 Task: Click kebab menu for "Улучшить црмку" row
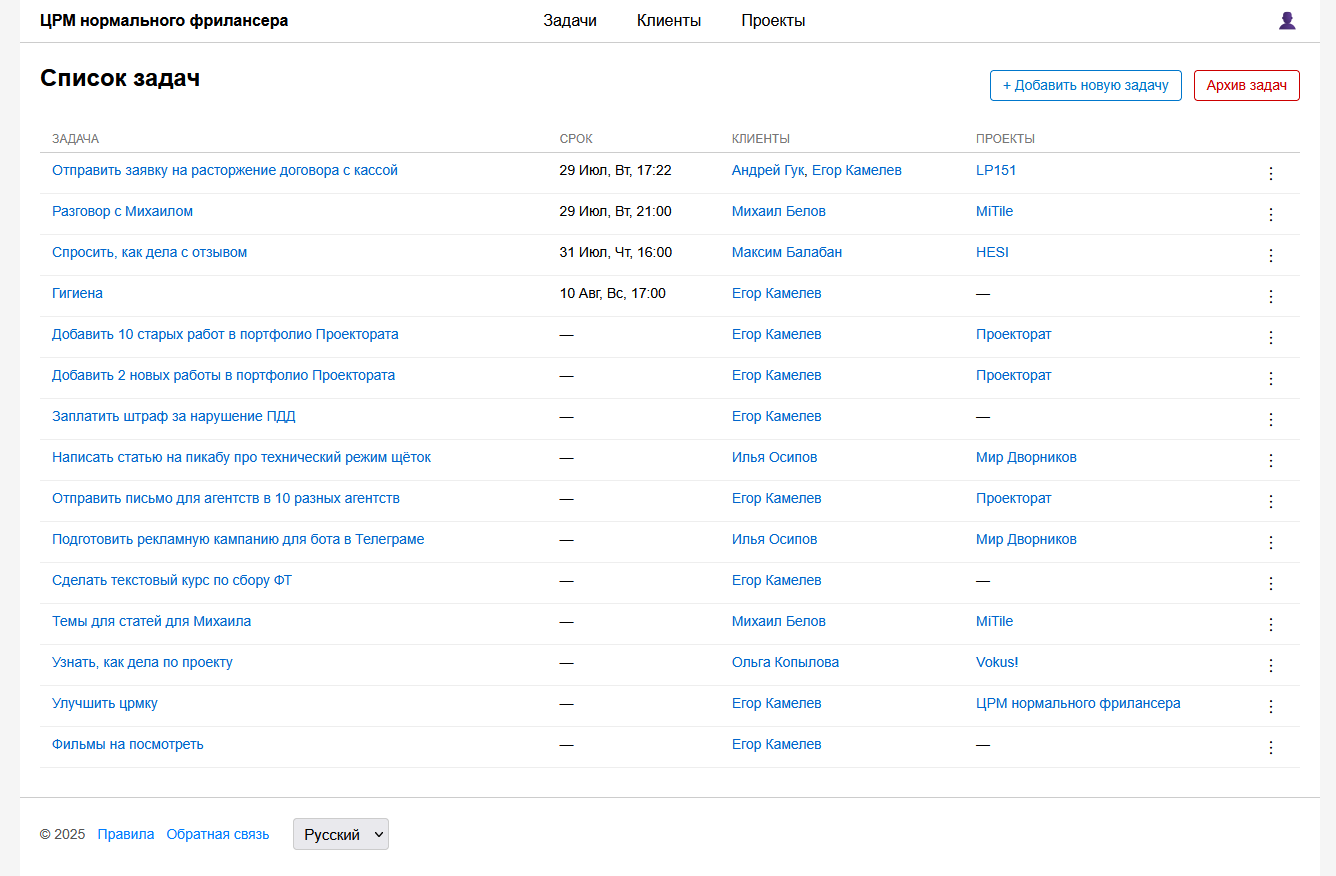1271,706
